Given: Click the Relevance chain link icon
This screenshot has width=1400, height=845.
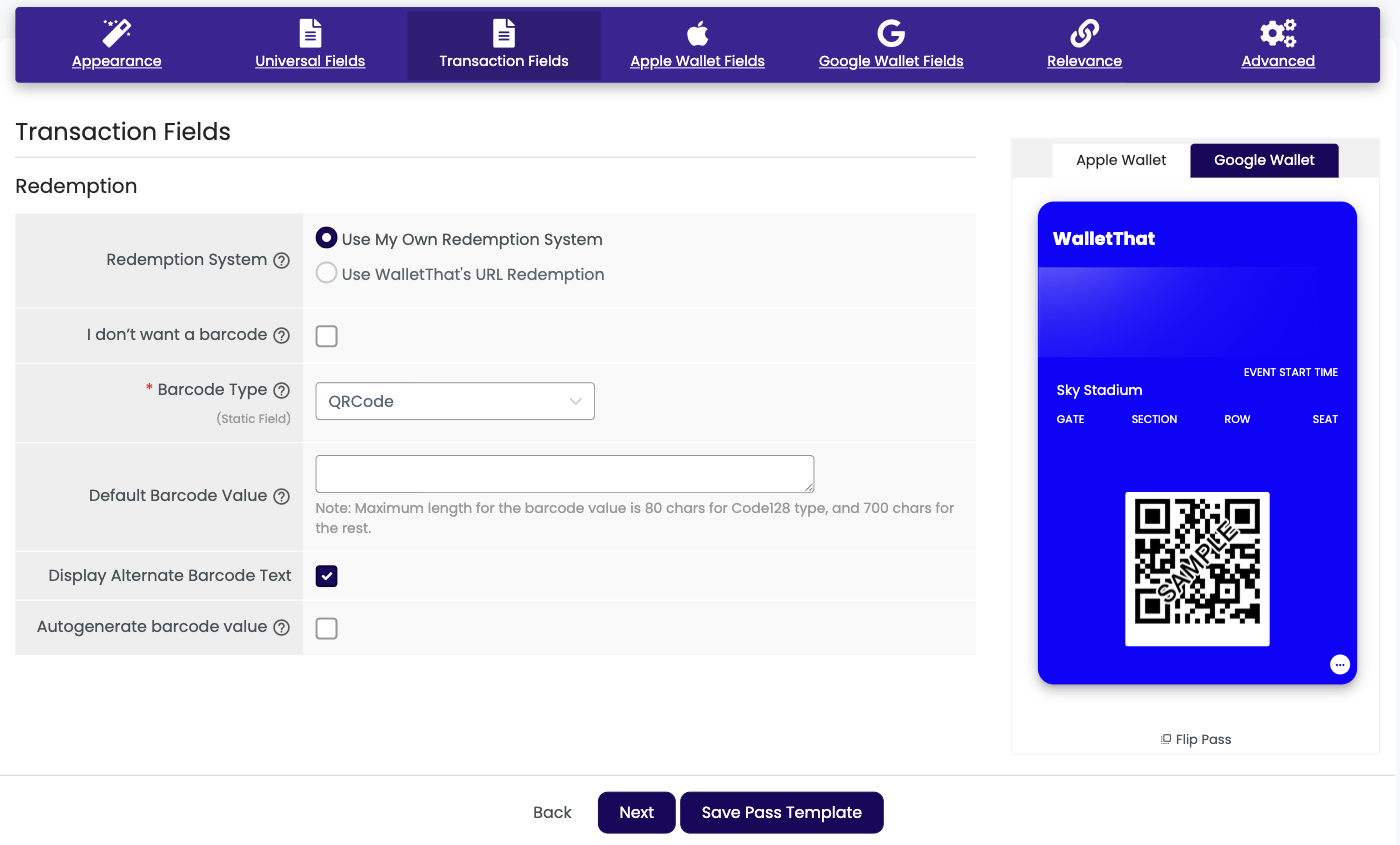Looking at the screenshot, I should (x=1084, y=33).
